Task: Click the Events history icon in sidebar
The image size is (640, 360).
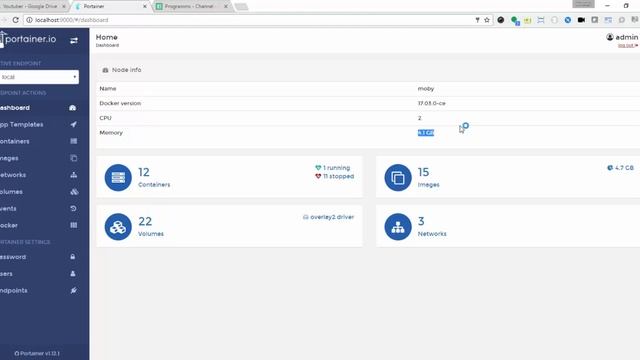Action: [x=73, y=208]
